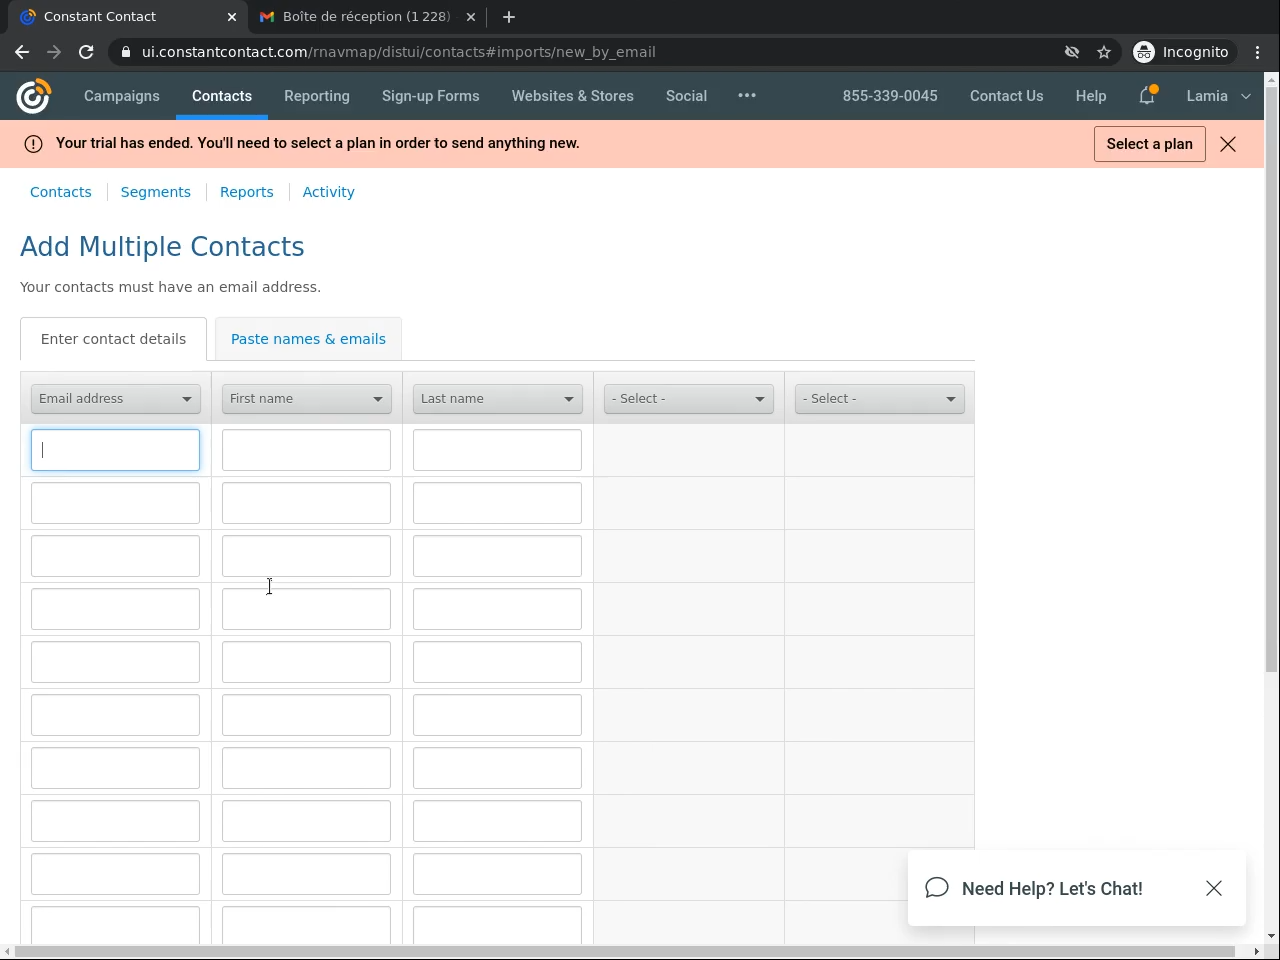Open the Campaigns menu
This screenshot has height=960, width=1280.
pos(122,96)
